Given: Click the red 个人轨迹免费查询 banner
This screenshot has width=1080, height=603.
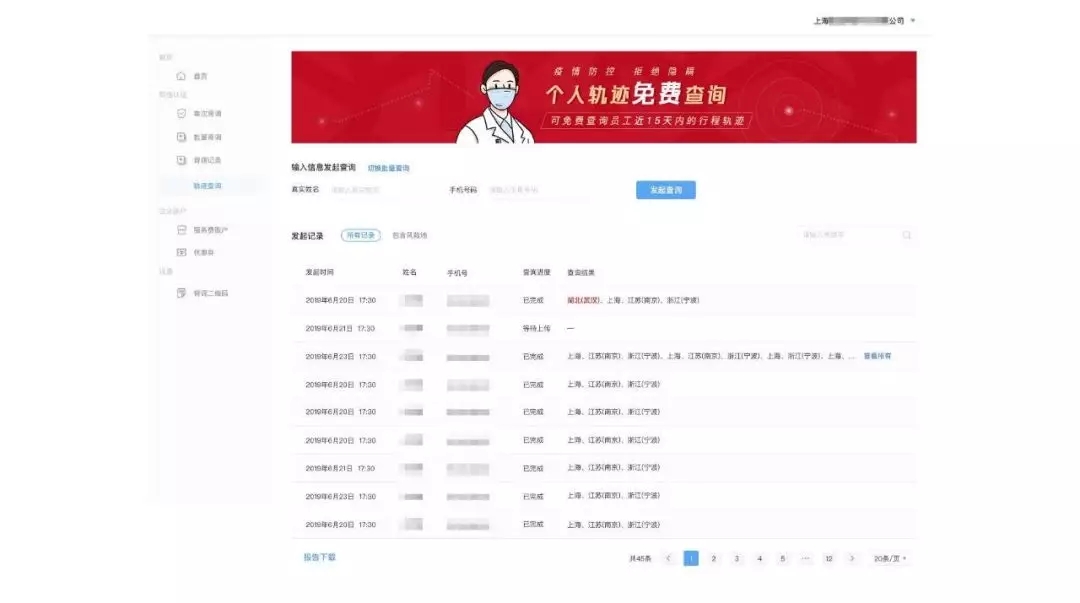Looking at the screenshot, I should (x=603, y=96).
